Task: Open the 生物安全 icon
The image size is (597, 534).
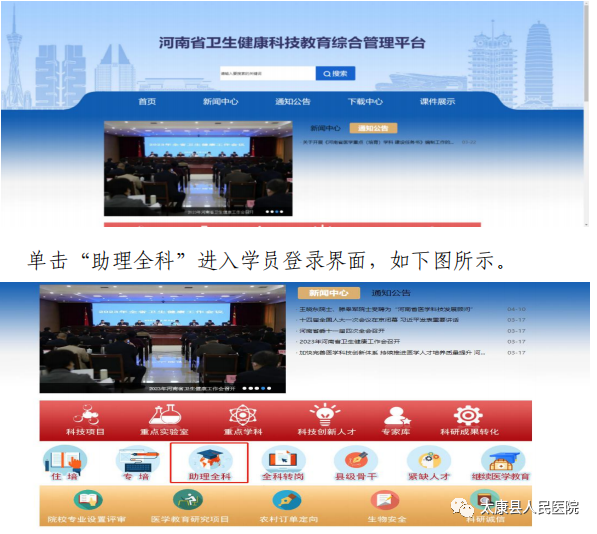Action: click(385, 500)
